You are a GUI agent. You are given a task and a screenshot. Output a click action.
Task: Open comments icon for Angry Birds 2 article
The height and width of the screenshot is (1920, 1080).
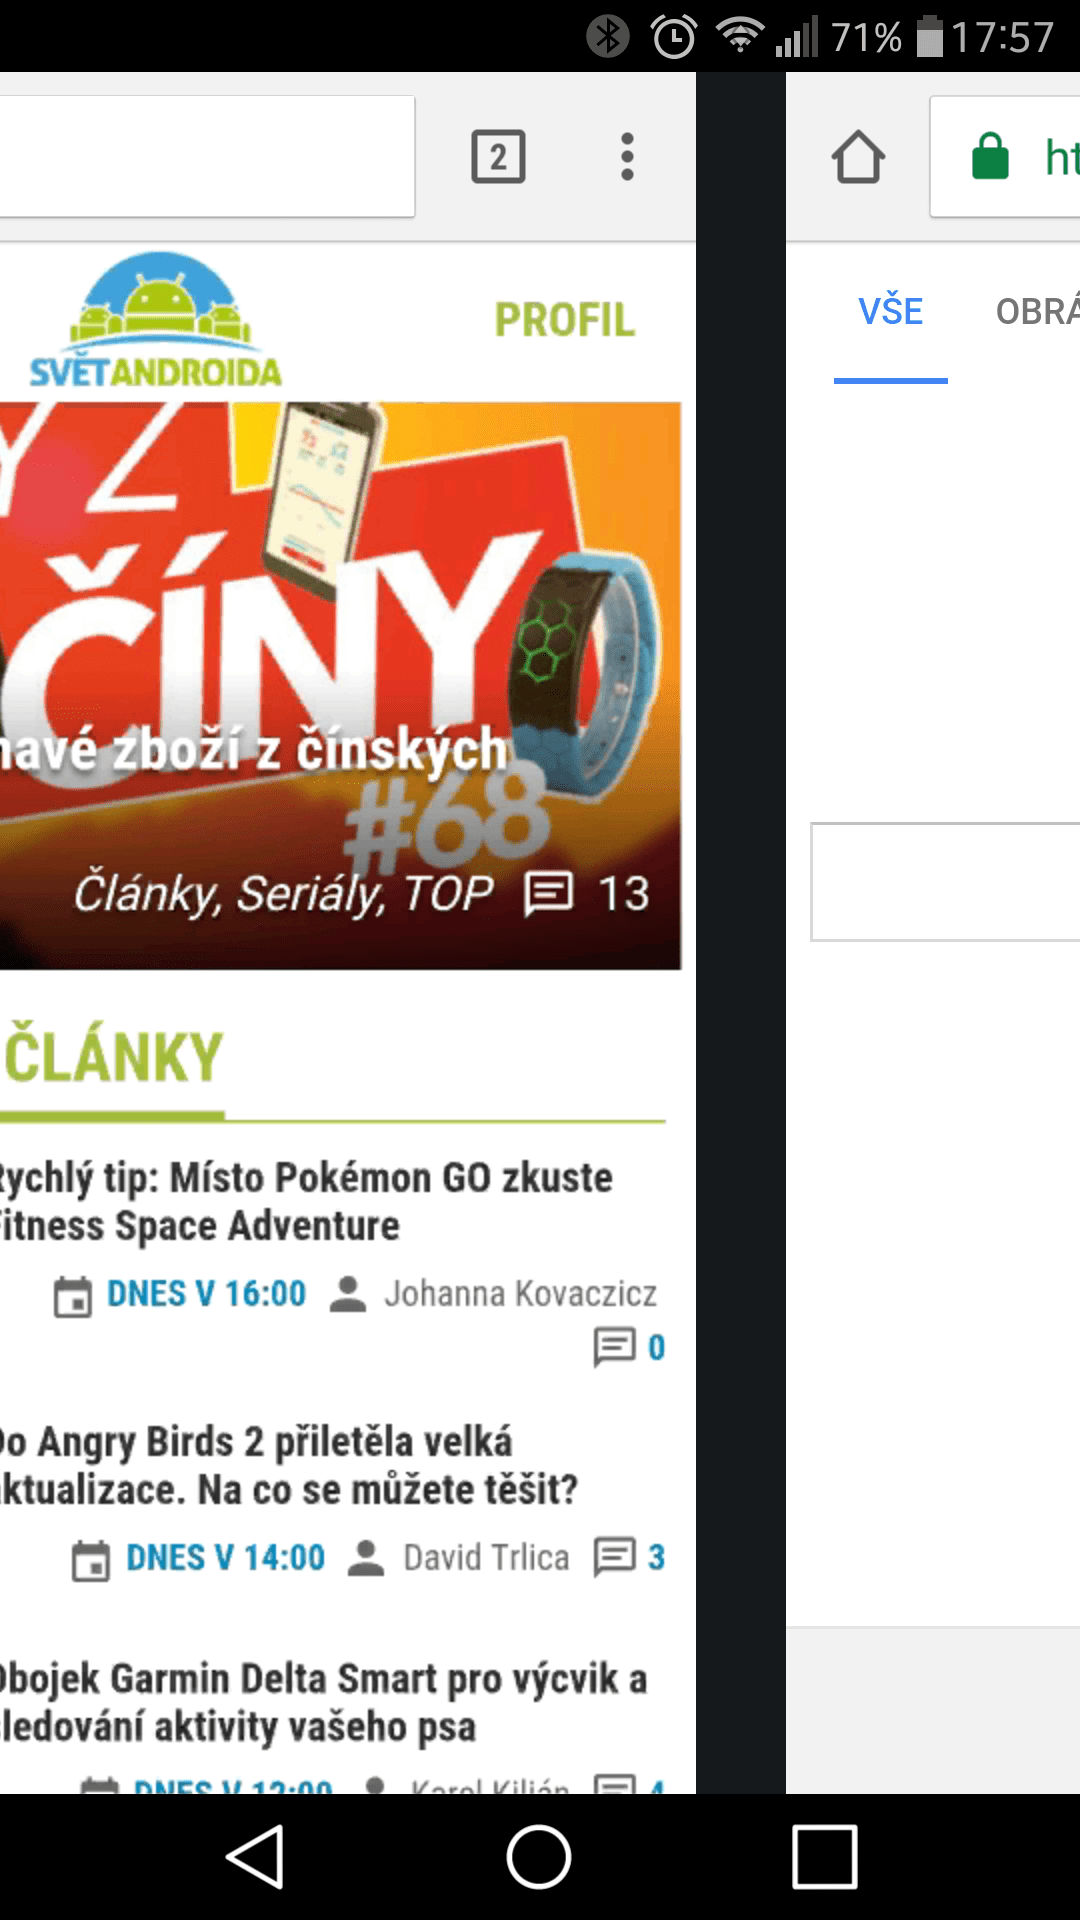(x=614, y=1557)
